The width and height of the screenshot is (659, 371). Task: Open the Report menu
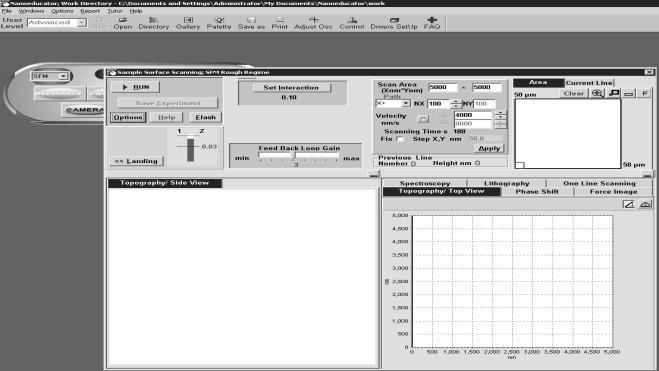(x=90, y=11)
